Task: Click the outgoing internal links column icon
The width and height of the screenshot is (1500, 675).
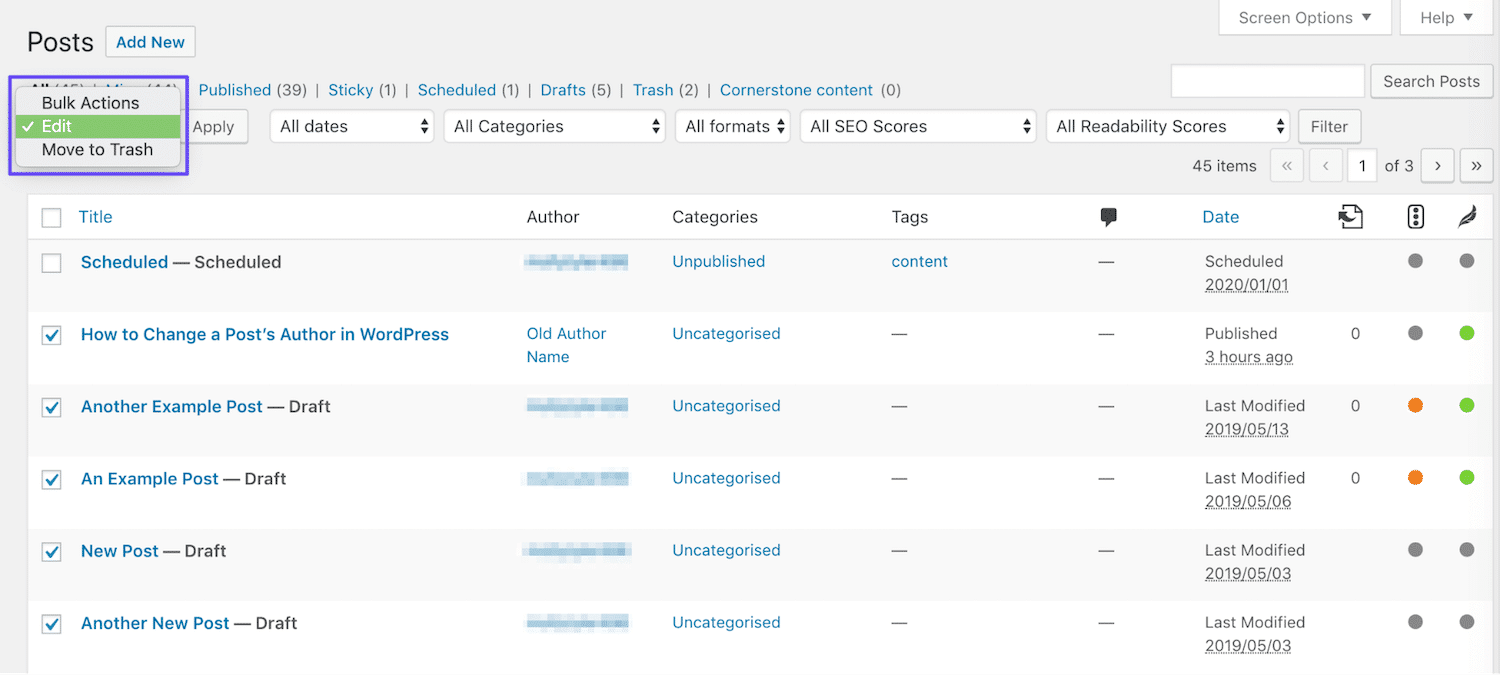Action: pyautogui.click(x=1351, y=217)
